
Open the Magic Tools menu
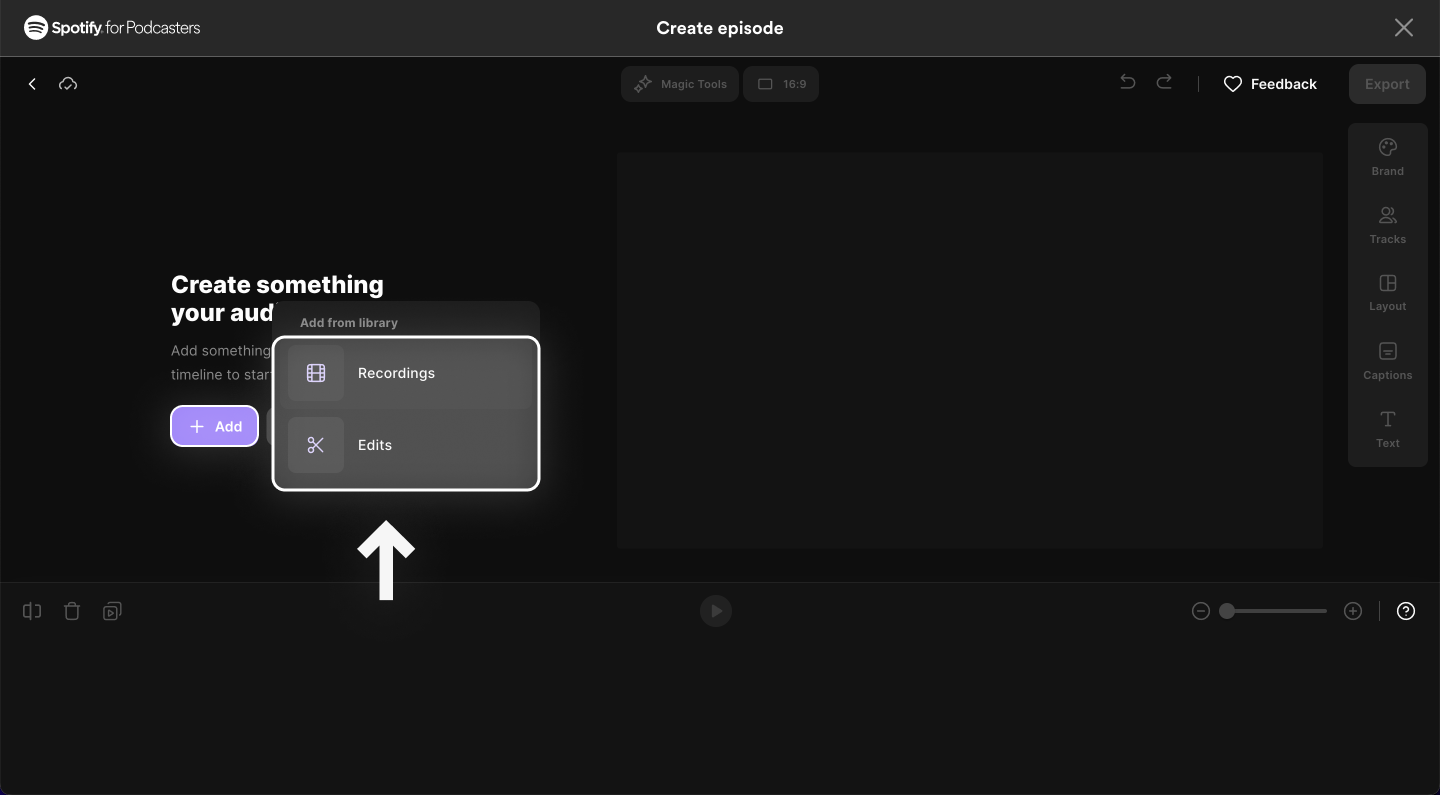pyautogui.click(x=680, y=84)
